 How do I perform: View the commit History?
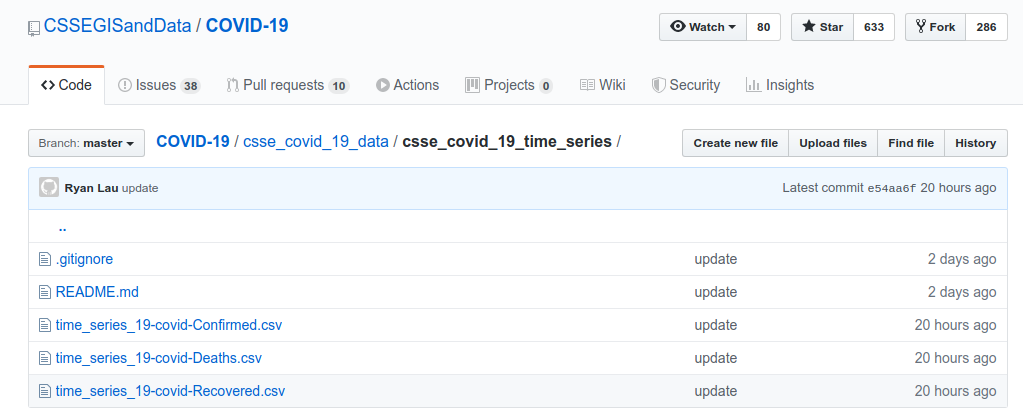click(x=975, y=143)
